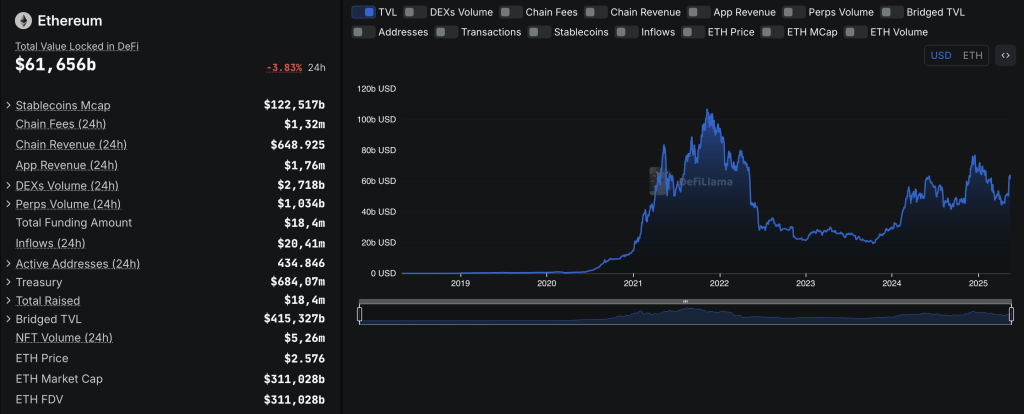
Task: Click the ETH Market Cap label
Action: pos(59,379)
